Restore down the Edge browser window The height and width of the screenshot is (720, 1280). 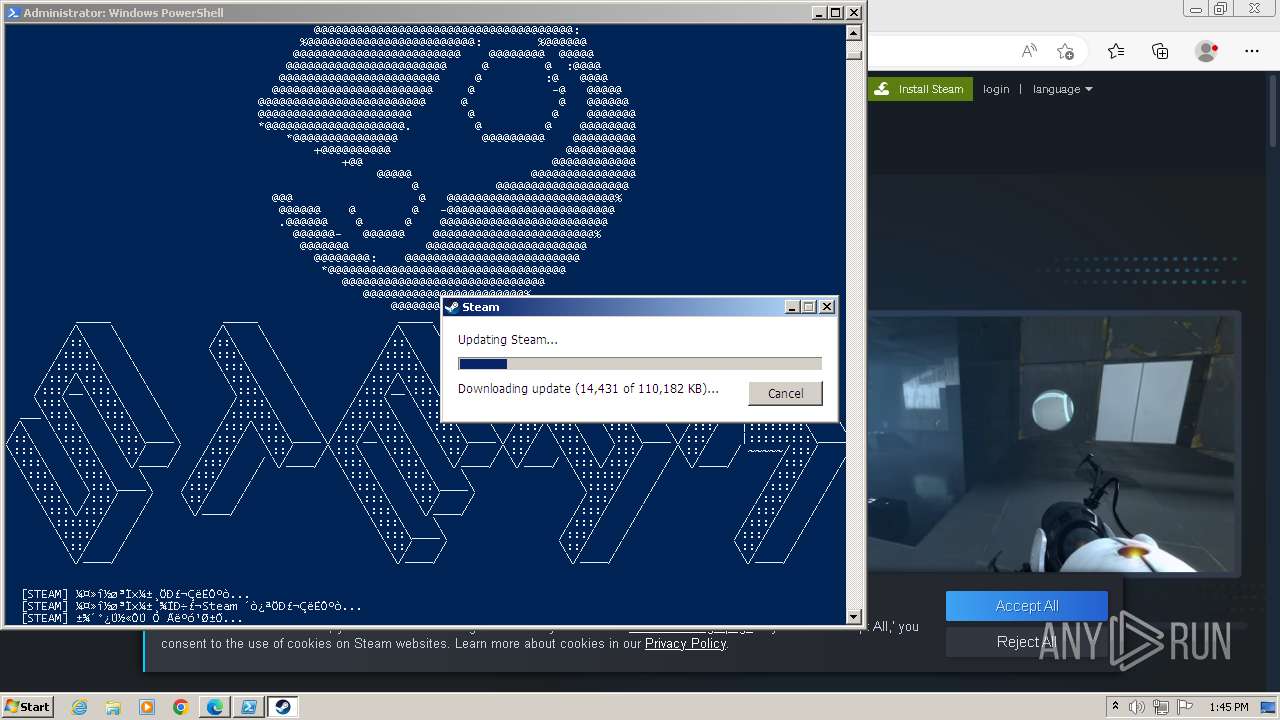tap(1220, 8)
